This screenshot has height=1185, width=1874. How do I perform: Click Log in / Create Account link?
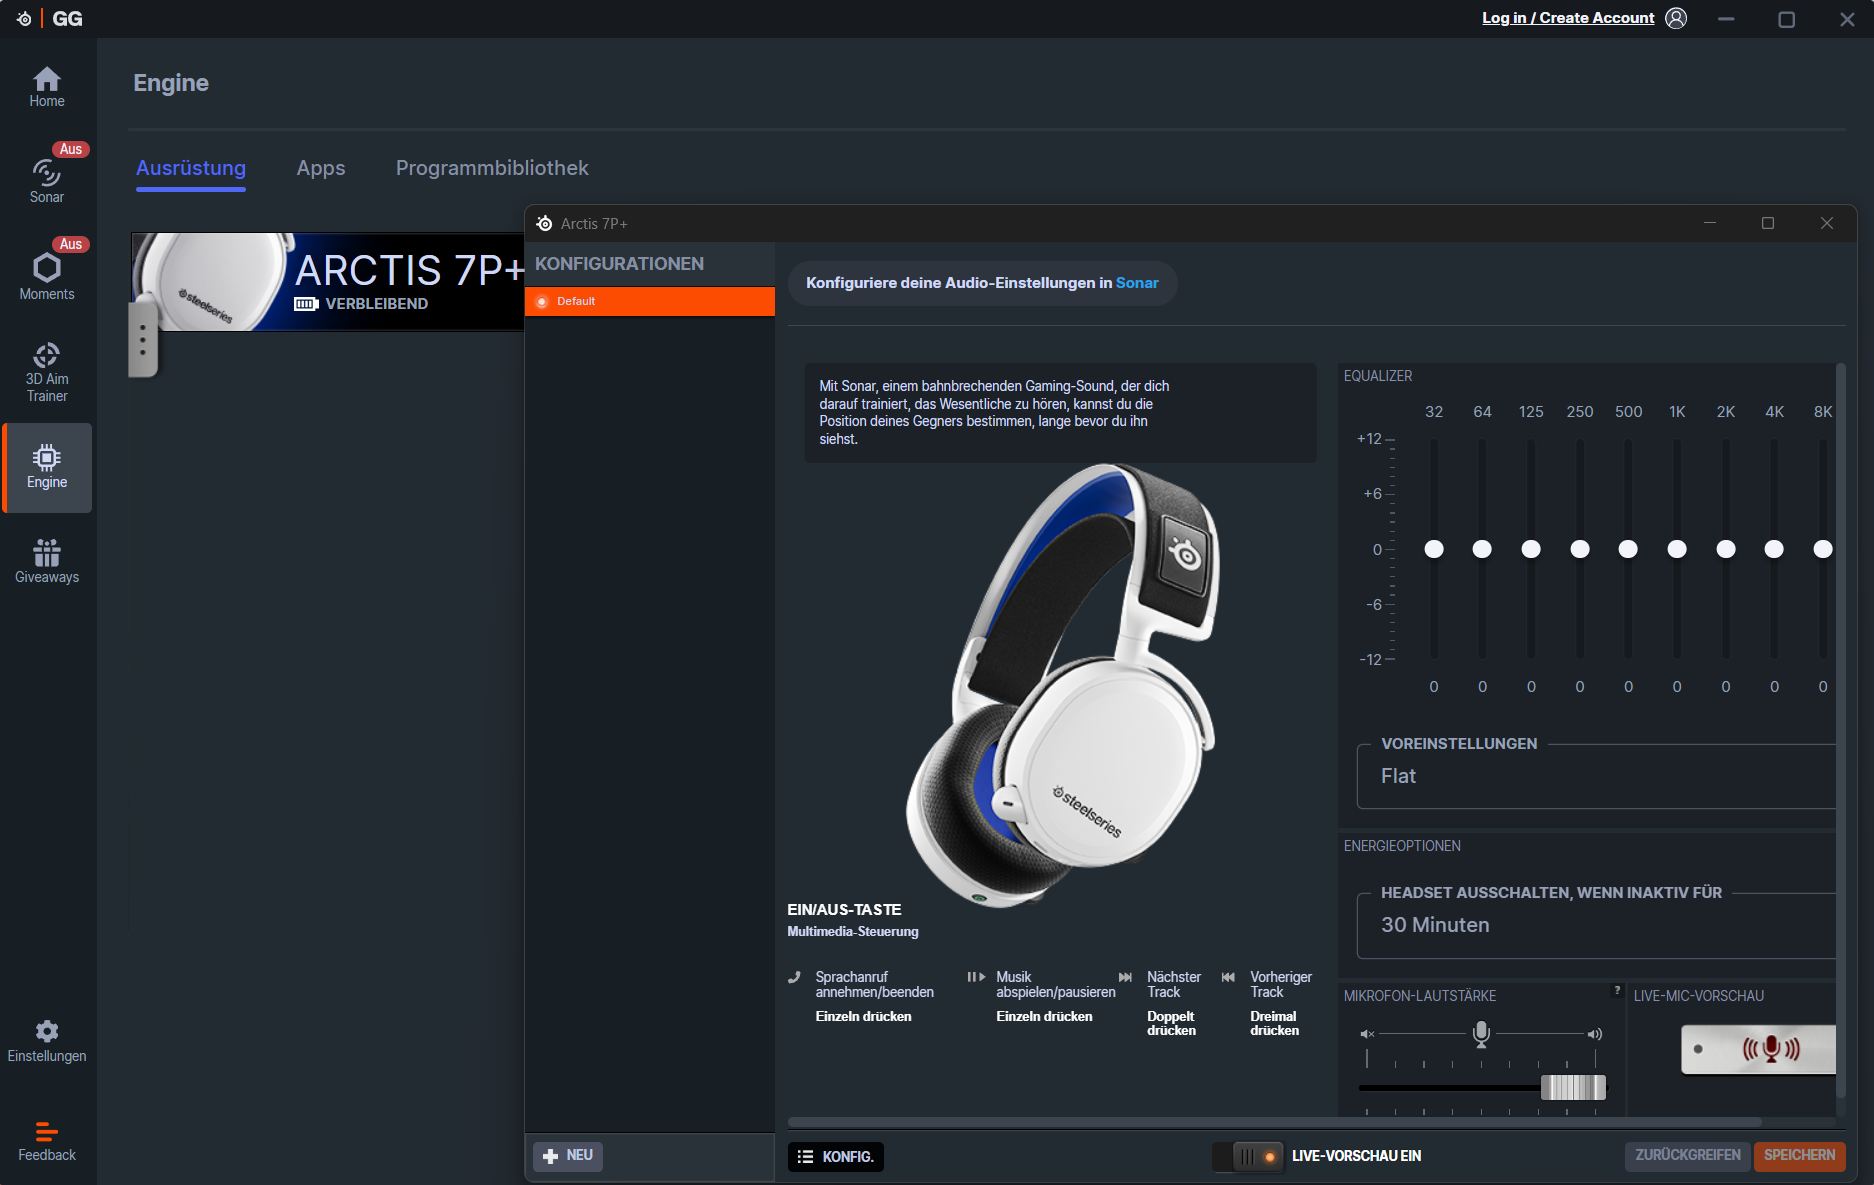(x=1568, y=18)
